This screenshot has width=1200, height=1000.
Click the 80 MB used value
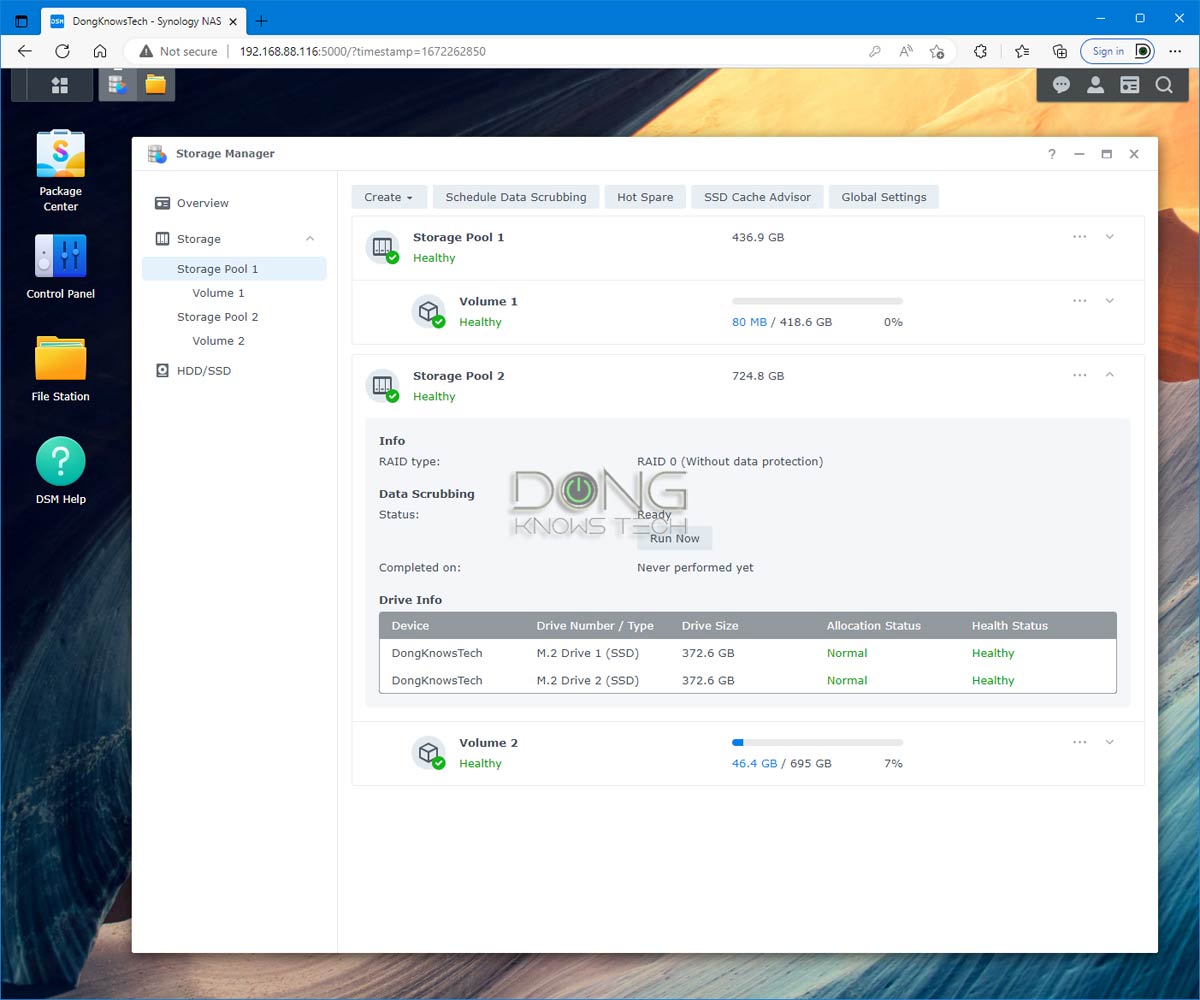click(750, 322)
